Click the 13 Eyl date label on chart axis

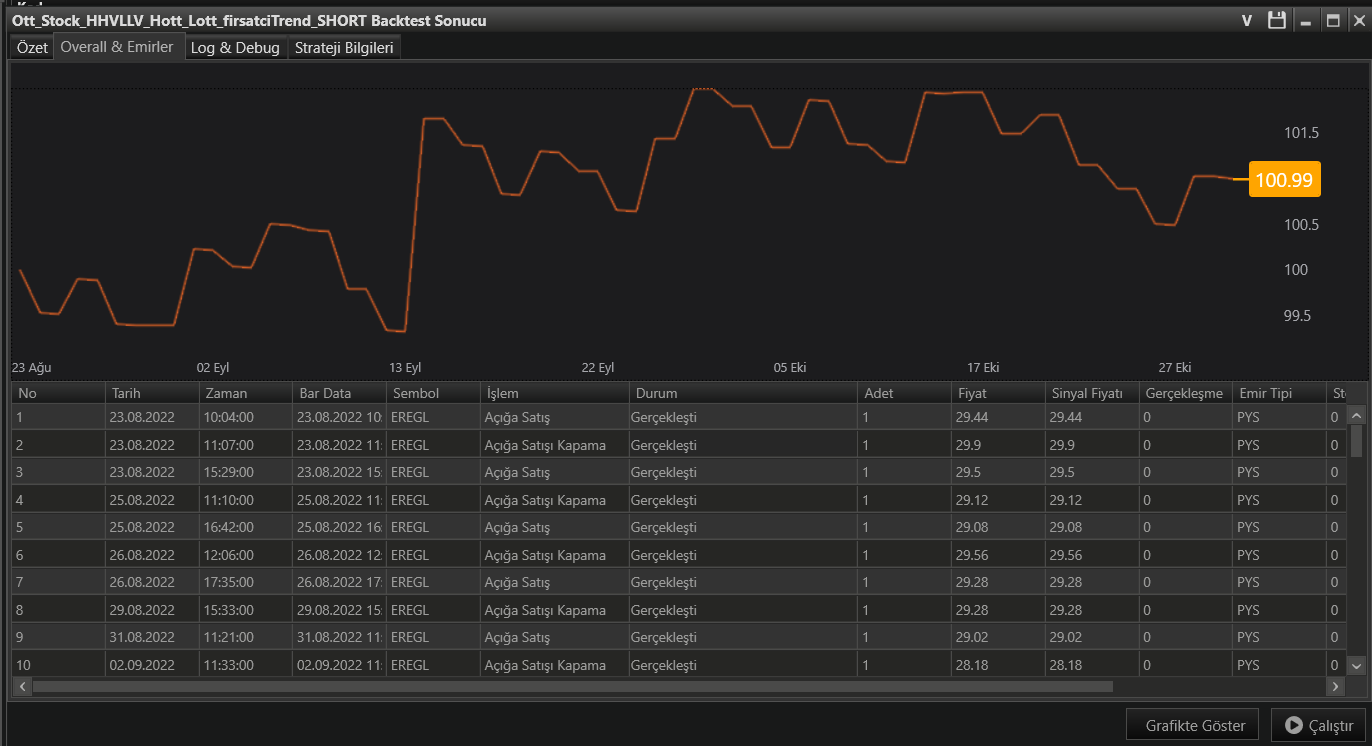pos(405,367)
